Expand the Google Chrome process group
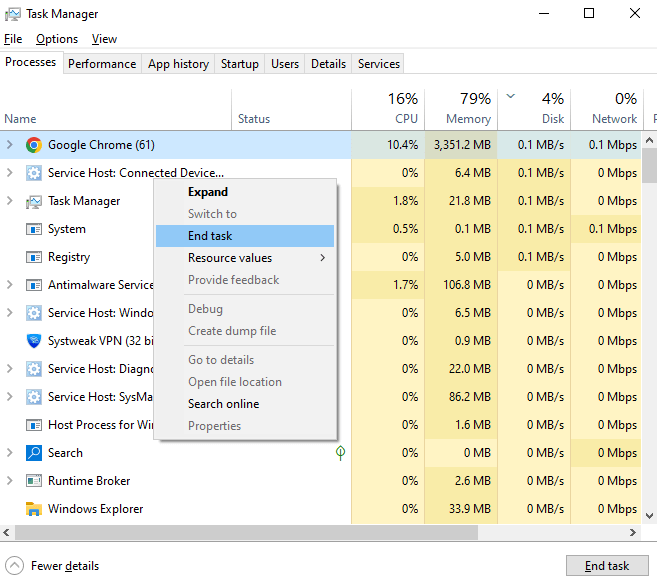 [x=10, y=145]
